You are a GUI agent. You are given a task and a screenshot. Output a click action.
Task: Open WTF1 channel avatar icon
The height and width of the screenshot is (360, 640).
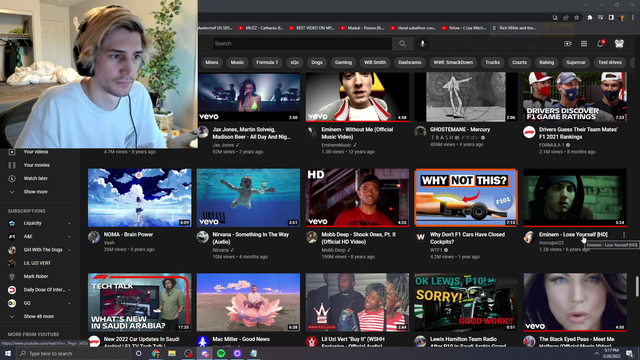420,237
